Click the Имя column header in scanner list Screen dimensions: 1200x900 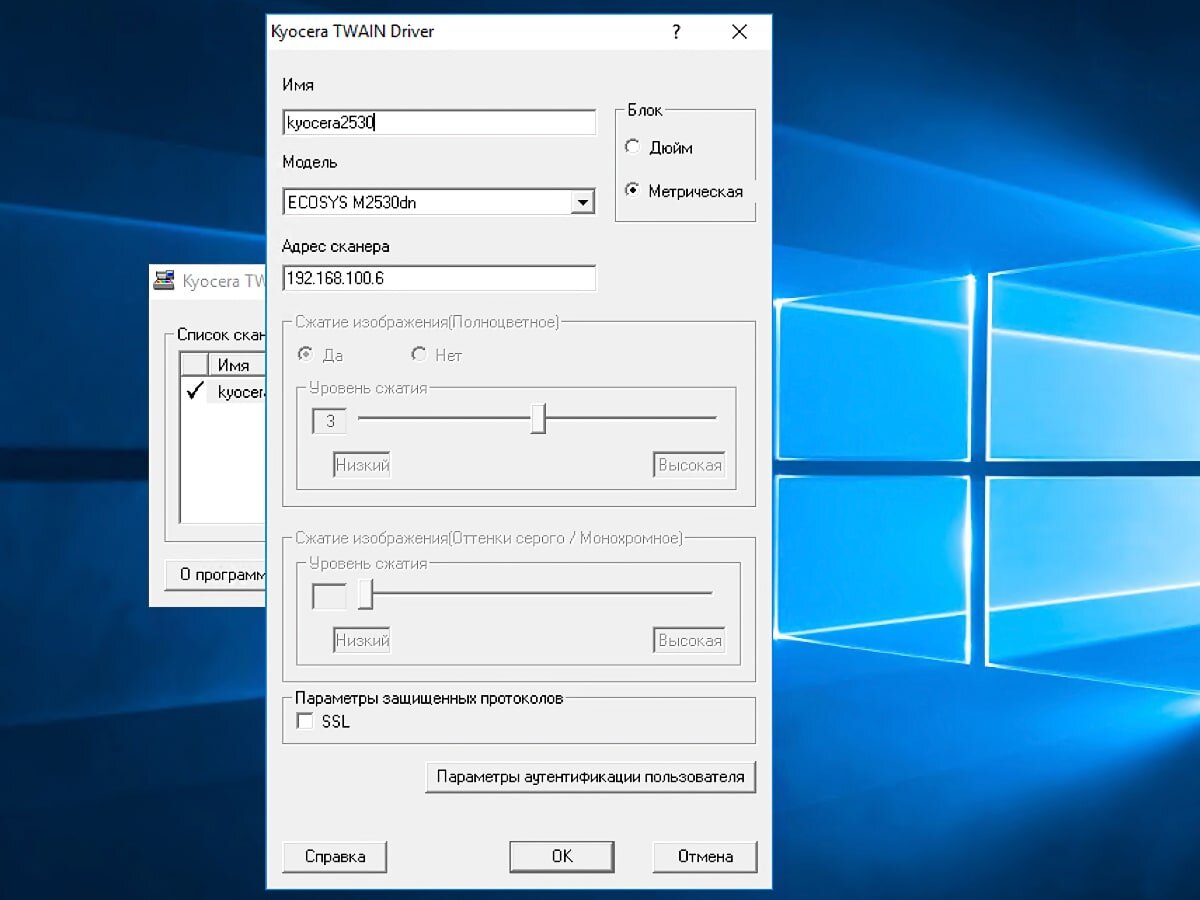(238, 365)
